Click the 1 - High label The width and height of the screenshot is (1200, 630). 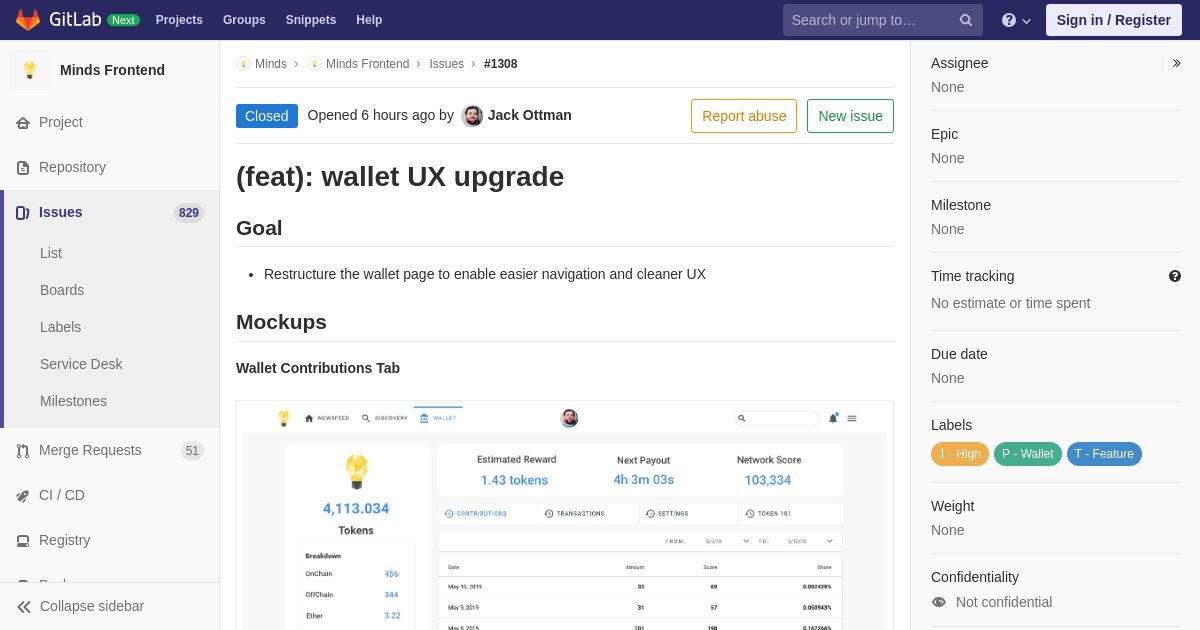tap(960, 454)
